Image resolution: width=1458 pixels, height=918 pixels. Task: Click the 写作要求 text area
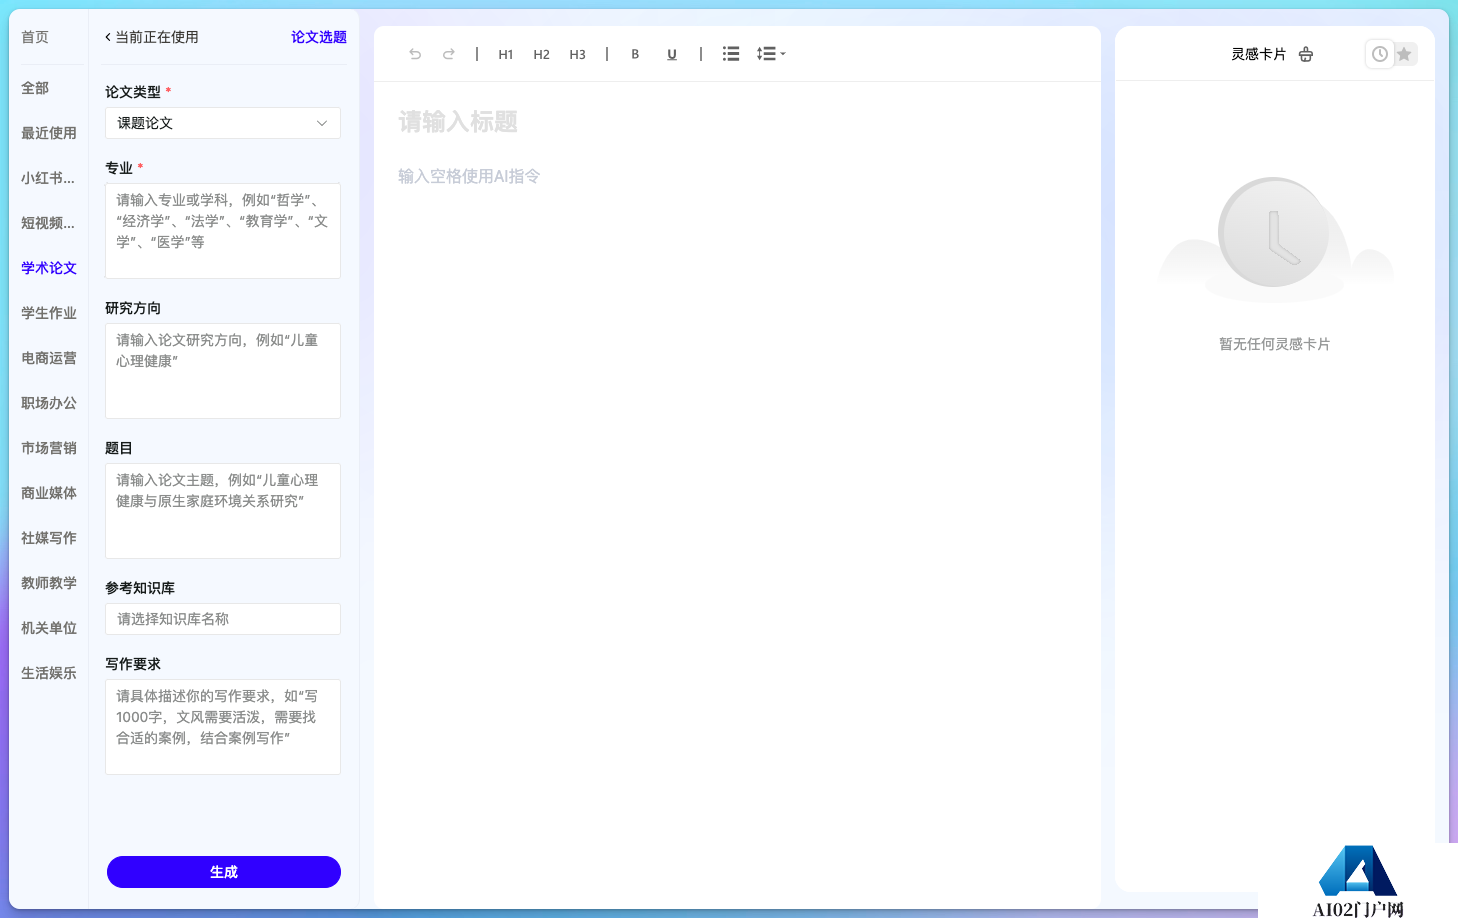pos(223,727)
